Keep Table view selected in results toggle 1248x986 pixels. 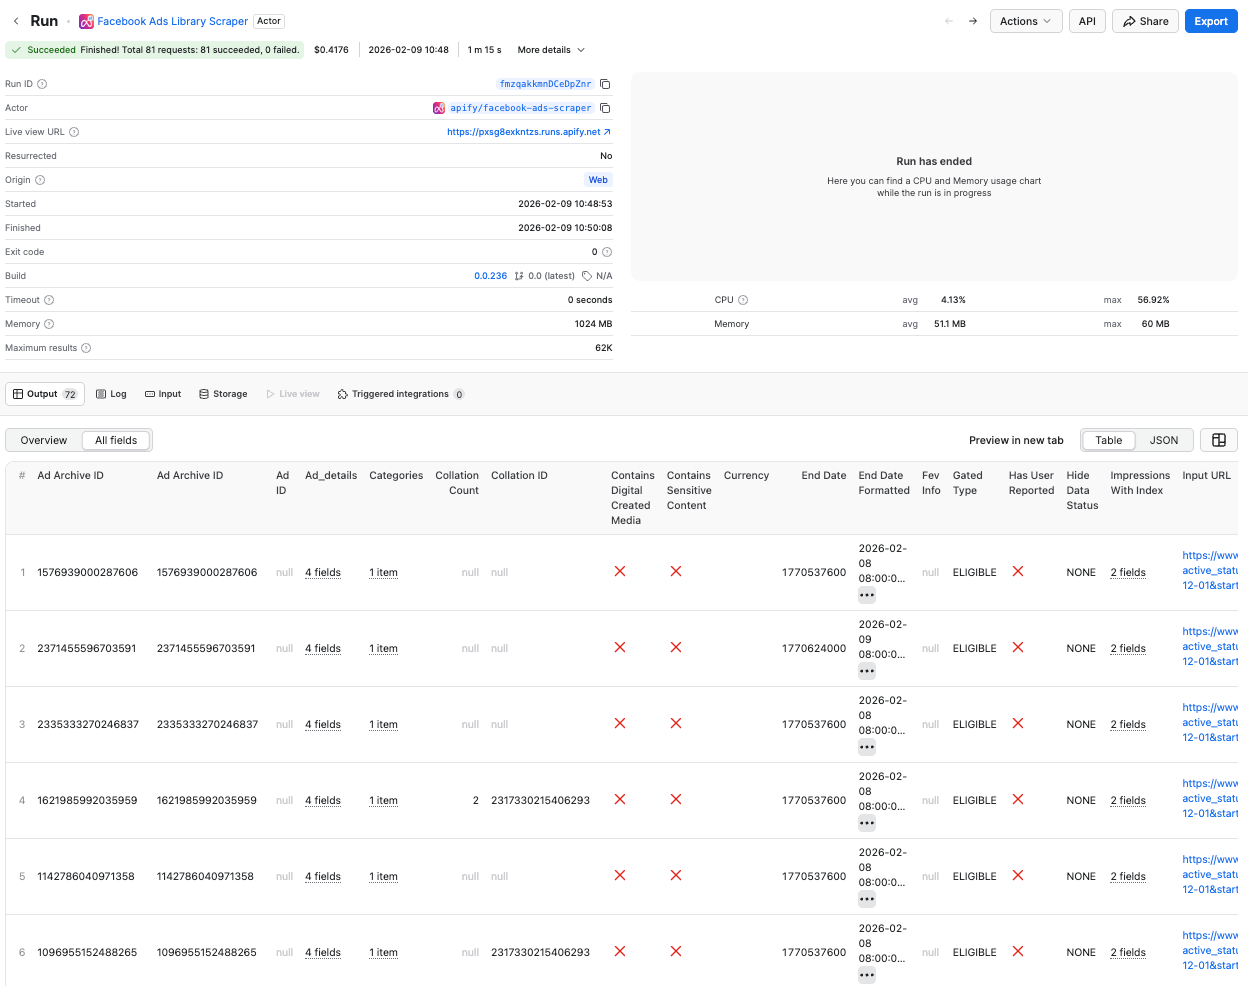pos(1107,439)
